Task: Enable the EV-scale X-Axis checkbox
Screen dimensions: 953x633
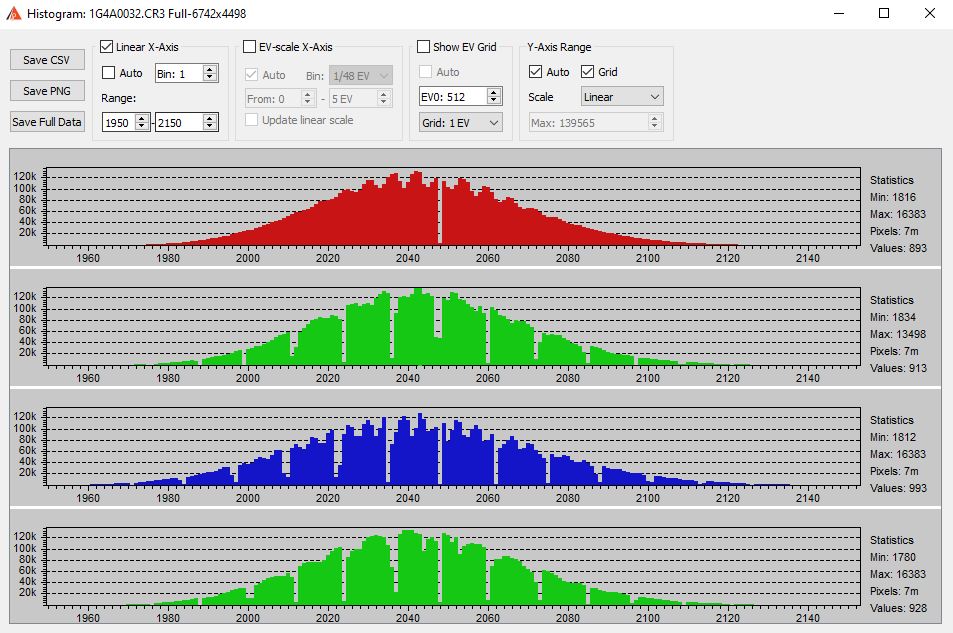Action: [250, 47]
